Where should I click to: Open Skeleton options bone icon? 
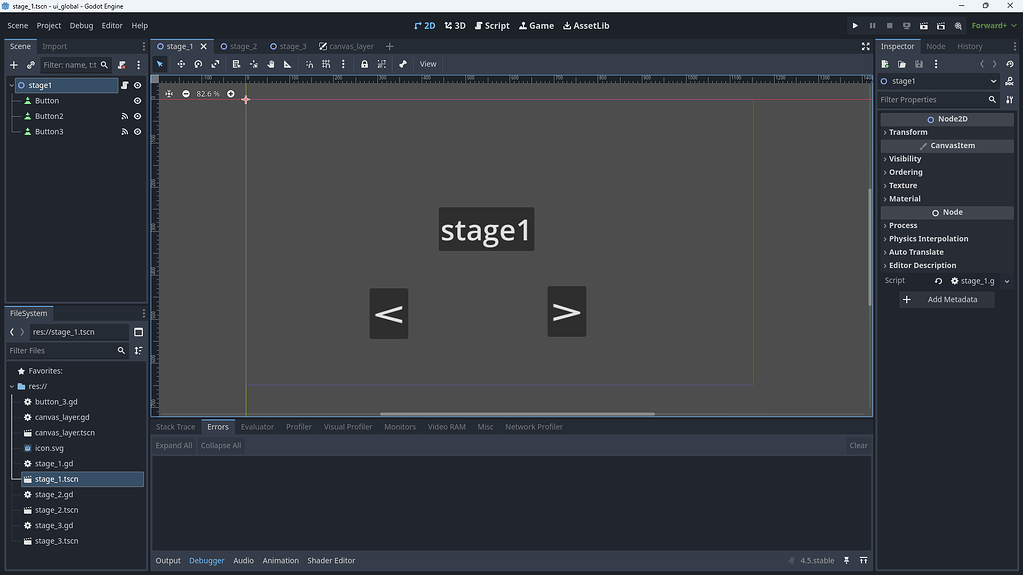pos(403,64)
